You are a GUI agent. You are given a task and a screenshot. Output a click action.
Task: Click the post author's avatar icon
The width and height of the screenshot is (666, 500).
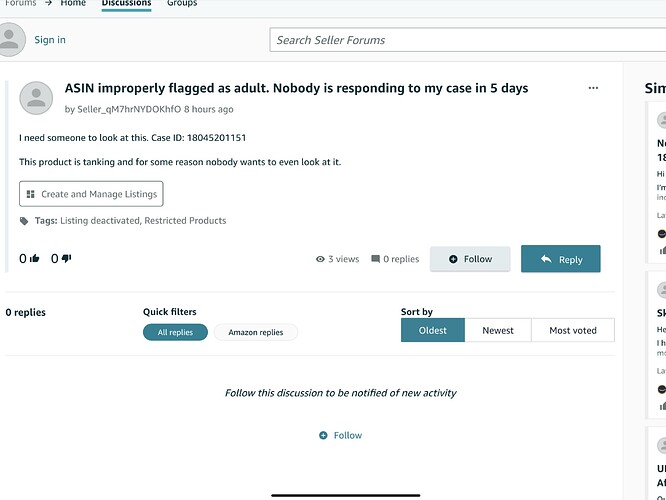pos(36,98)
